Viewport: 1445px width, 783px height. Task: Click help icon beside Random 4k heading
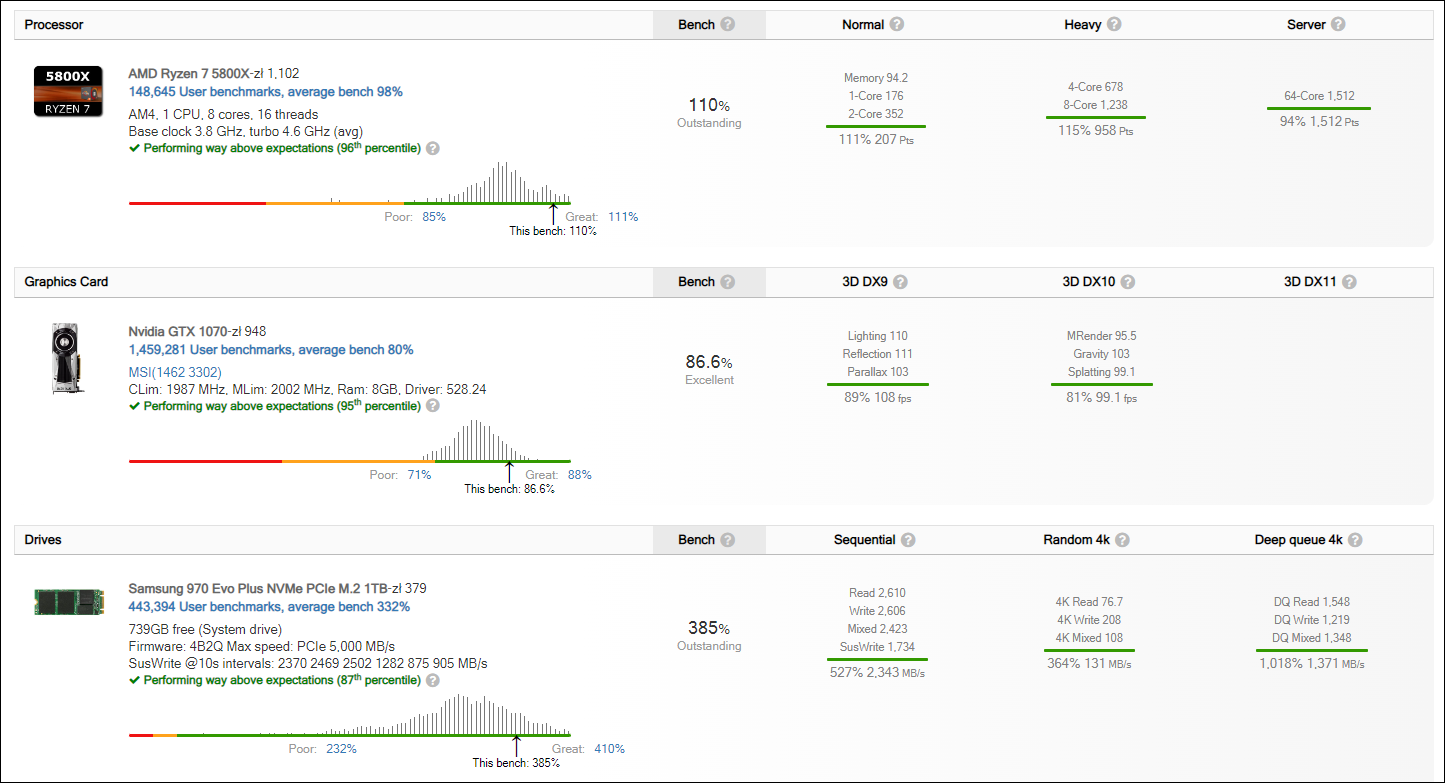(1122, 540)
